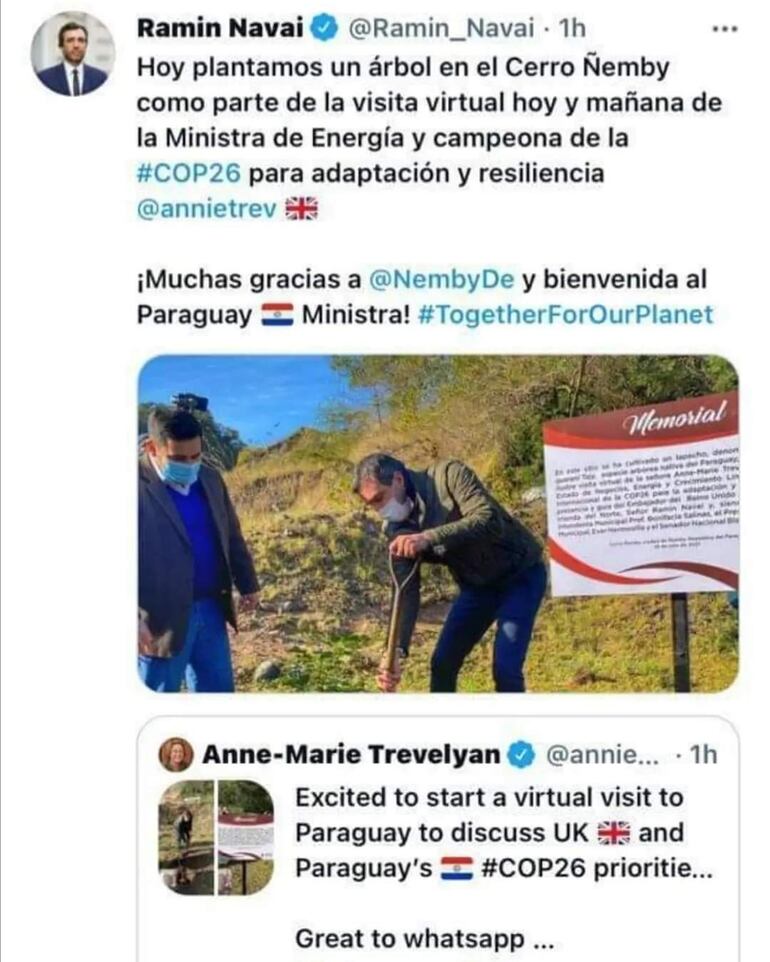This screenshot has height=962, width=770.
Task: Open the tree planting photo
Action: pyautogui.click(x=437, y=524)
